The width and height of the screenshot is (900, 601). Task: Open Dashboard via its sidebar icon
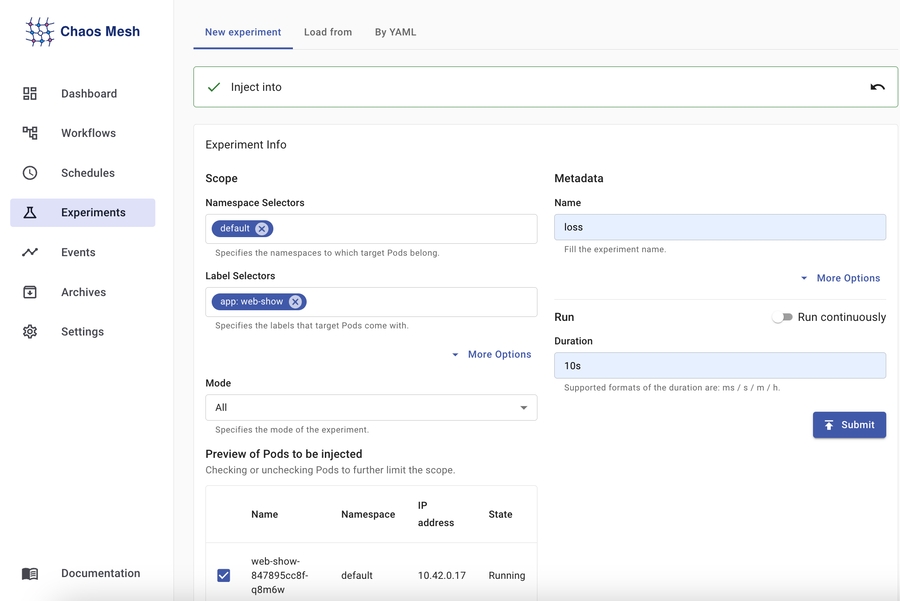(30, 94)
